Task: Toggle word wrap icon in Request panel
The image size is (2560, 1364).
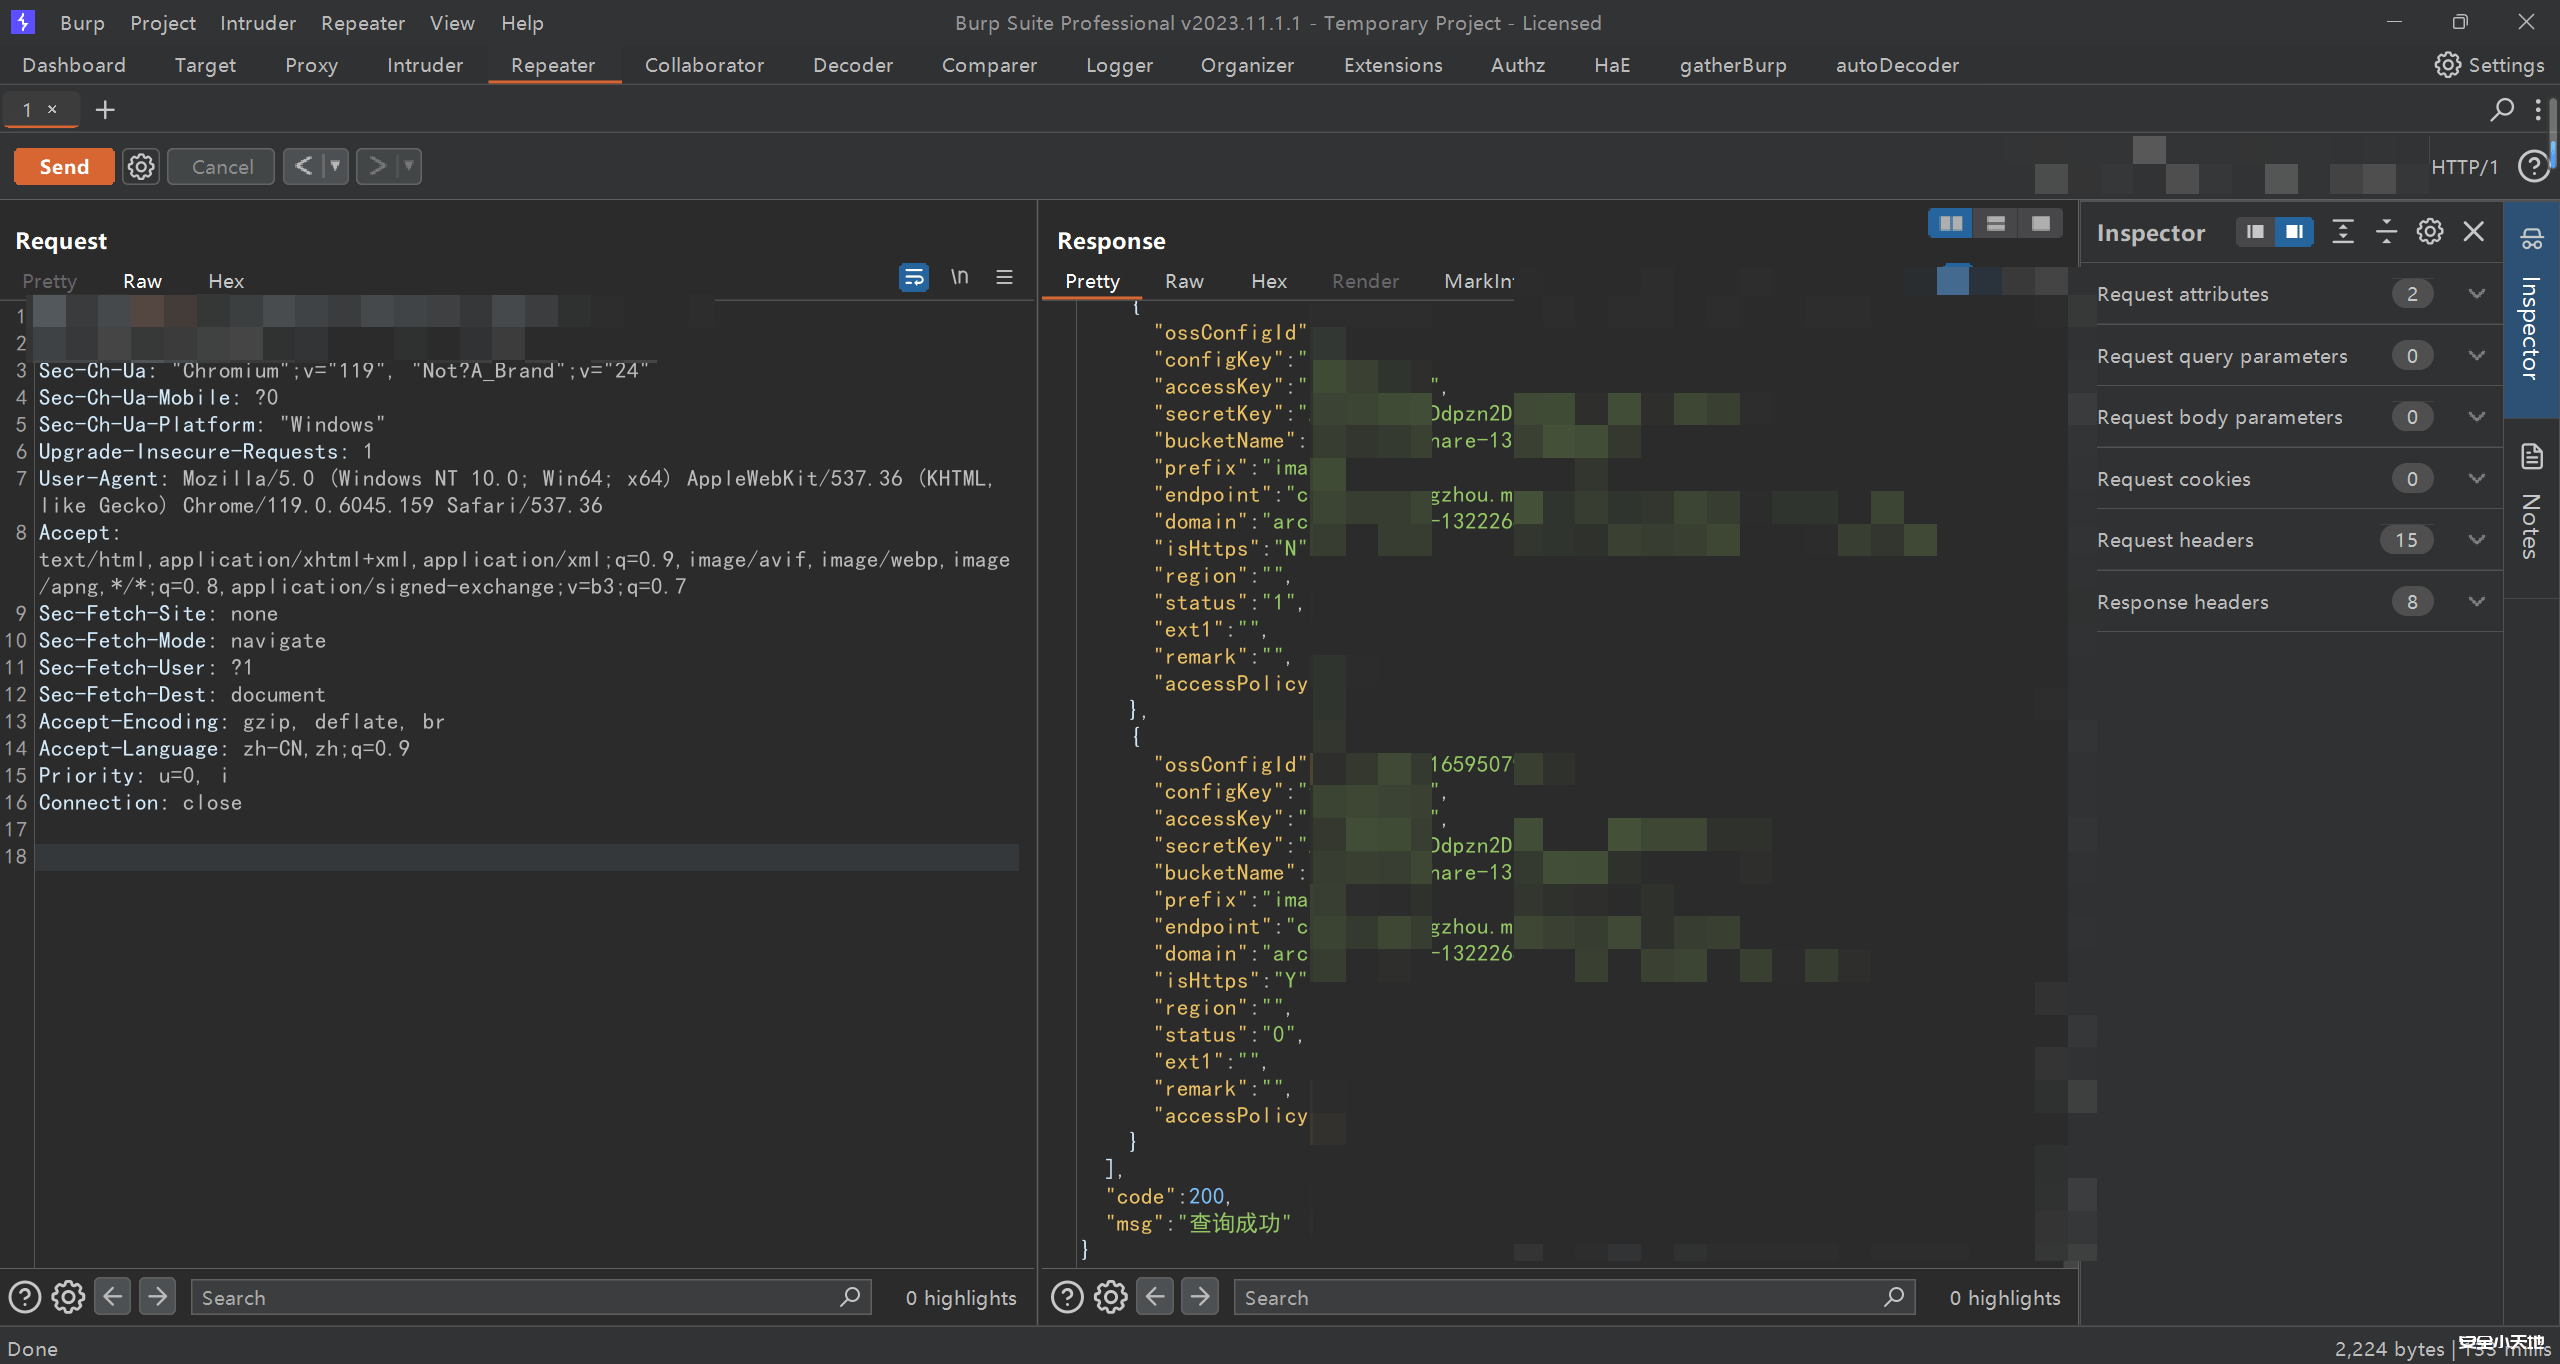Action: pyautogui.click(x=913, y=277)
